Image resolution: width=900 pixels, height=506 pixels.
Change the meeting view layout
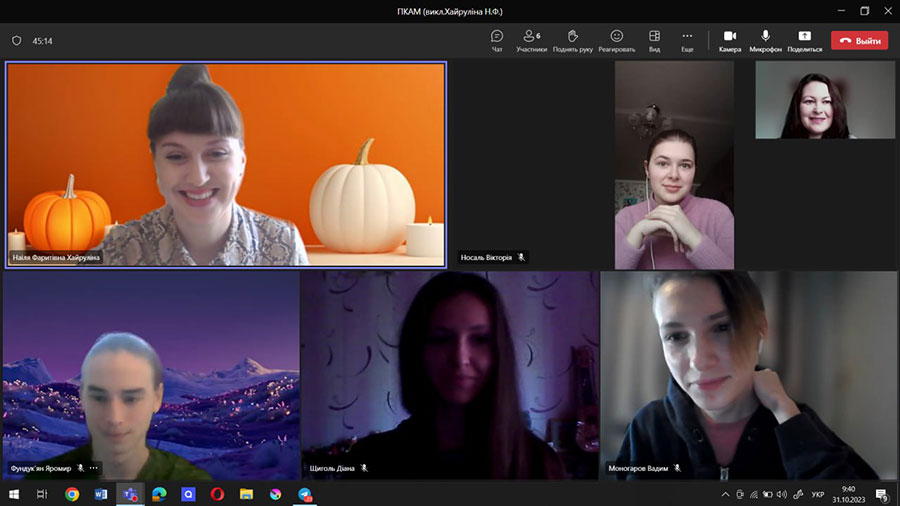tap(654, 41)
